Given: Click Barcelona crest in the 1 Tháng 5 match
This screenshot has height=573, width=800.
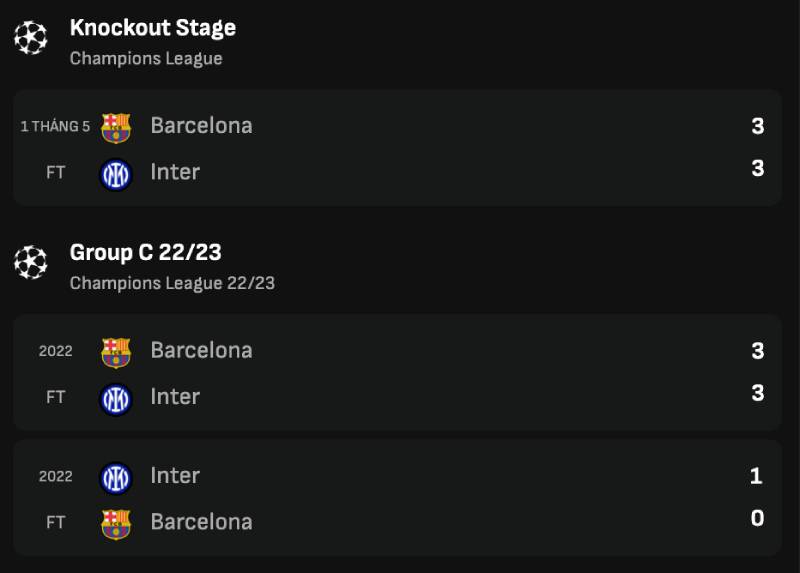Looking at the screenshot, I should pyautogui.click(x=116, y=128).
